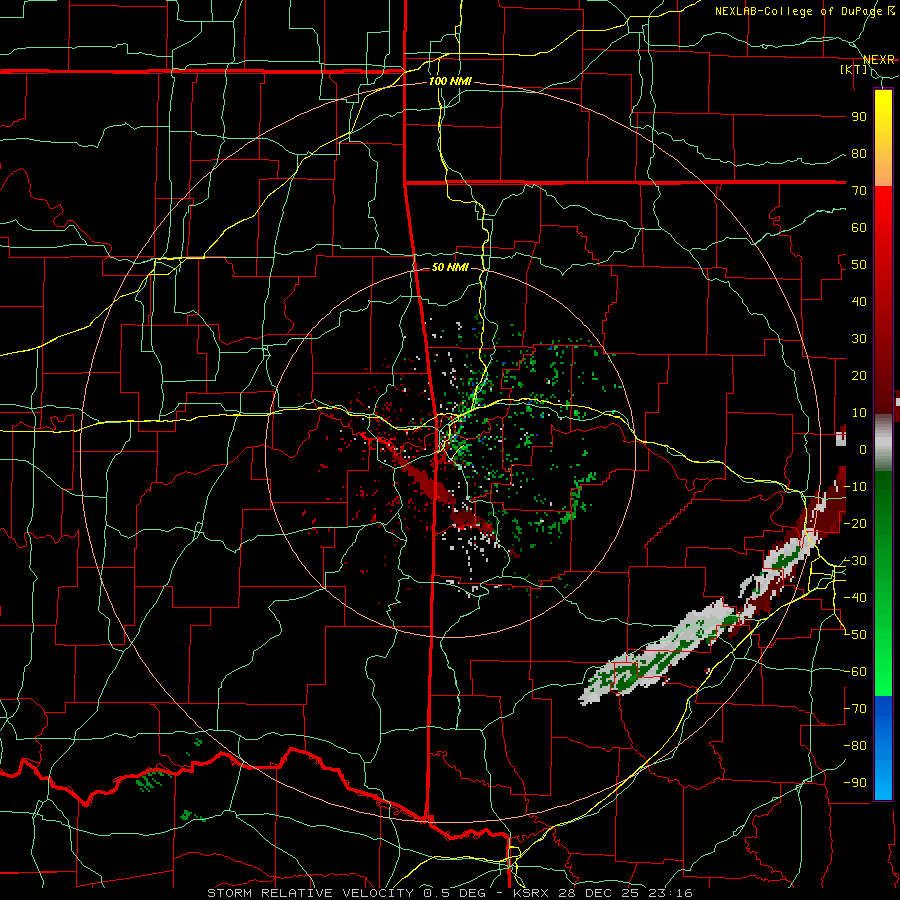The image size is (900, 900).
Task: Click the 70 value on velocity legend
Action: click(x=859, y=191)
